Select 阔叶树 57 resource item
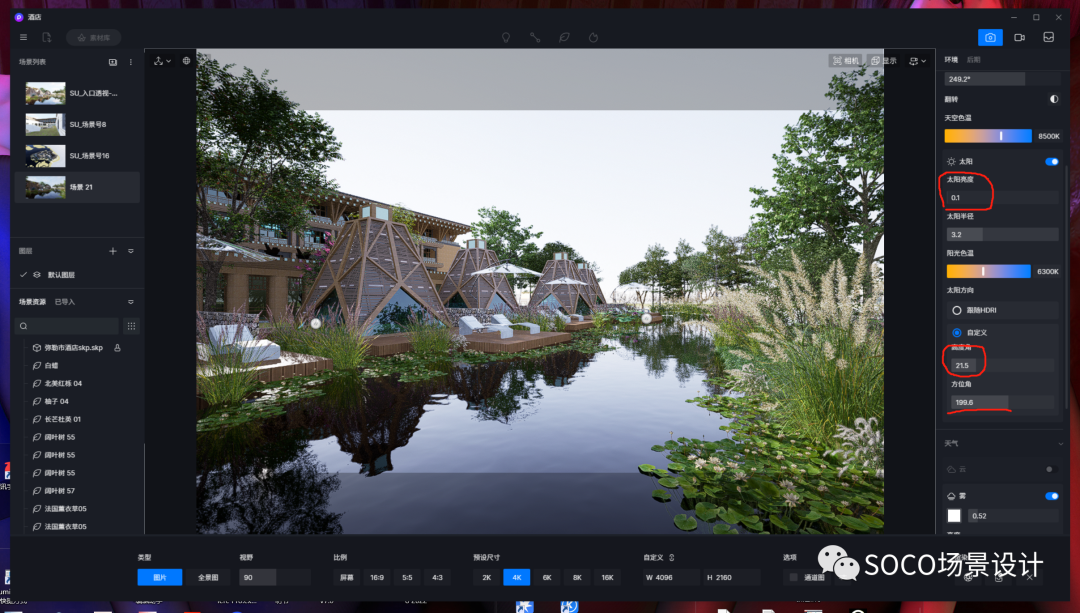 [60, 491]
